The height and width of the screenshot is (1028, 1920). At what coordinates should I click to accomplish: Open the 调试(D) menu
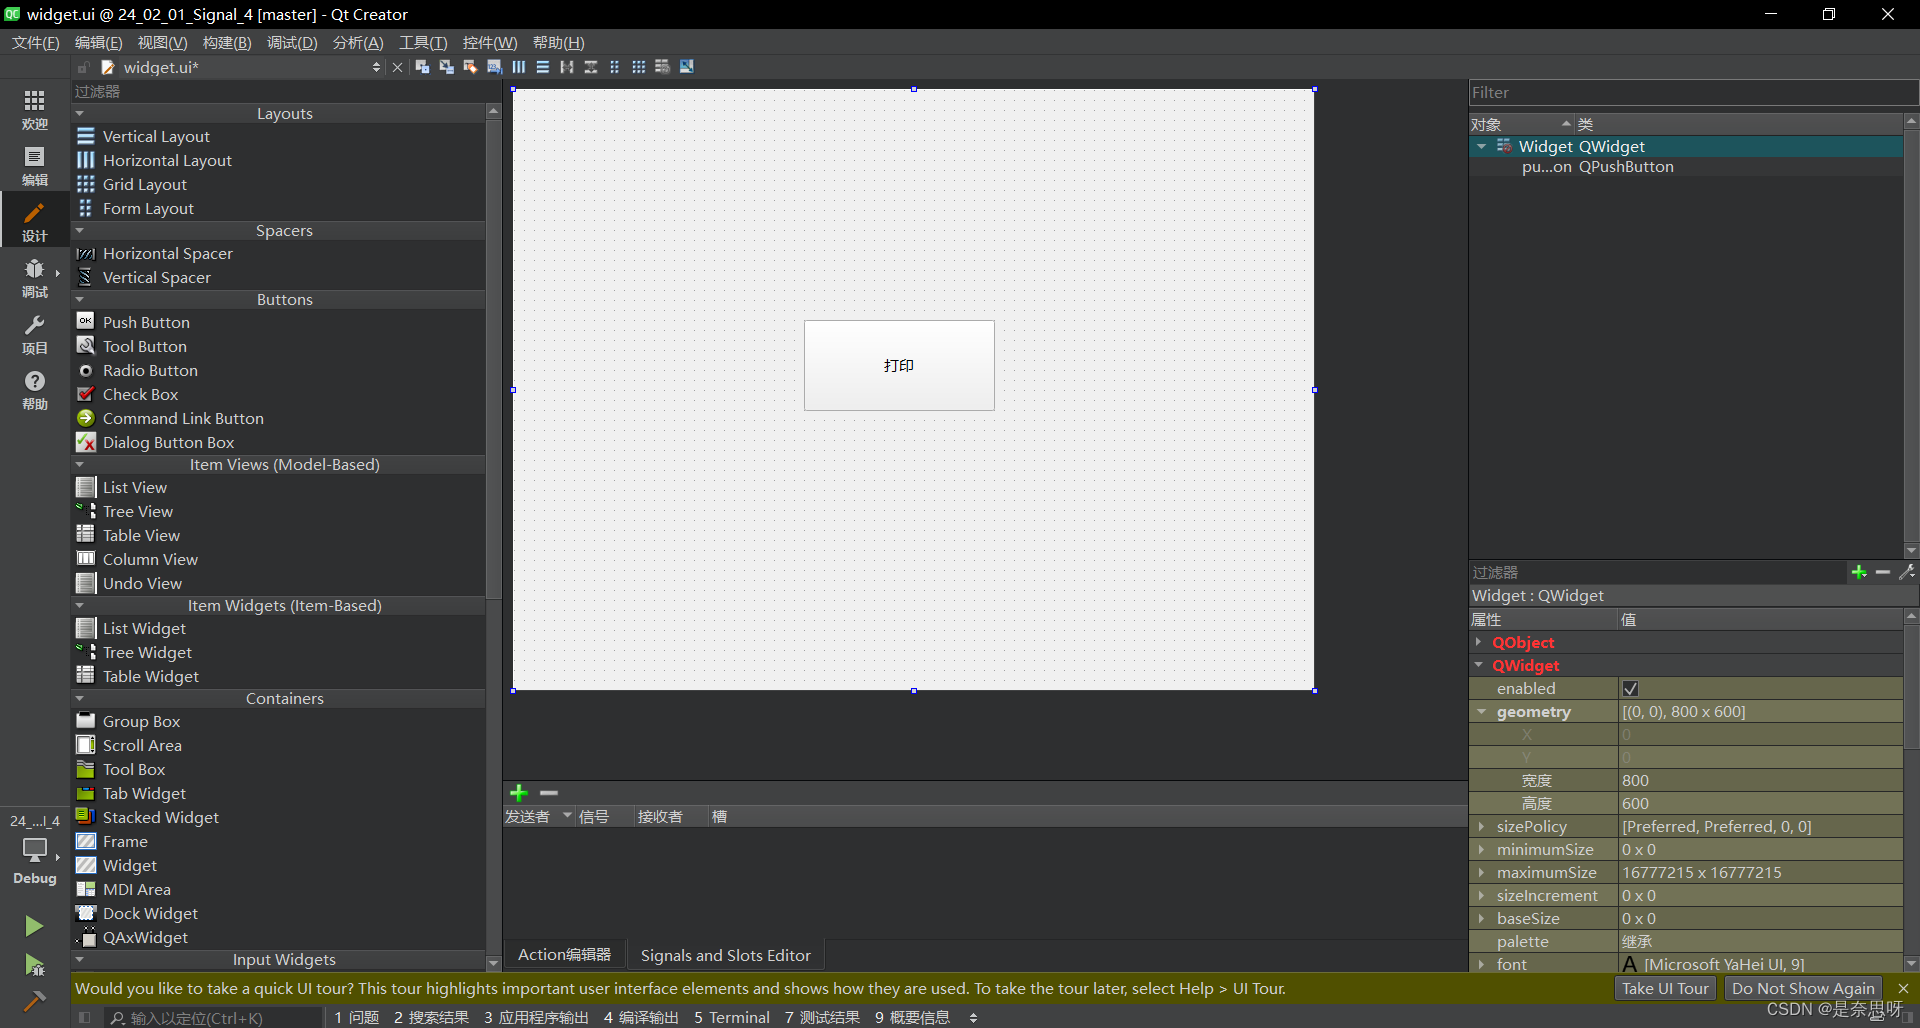(x=292, y=43)
